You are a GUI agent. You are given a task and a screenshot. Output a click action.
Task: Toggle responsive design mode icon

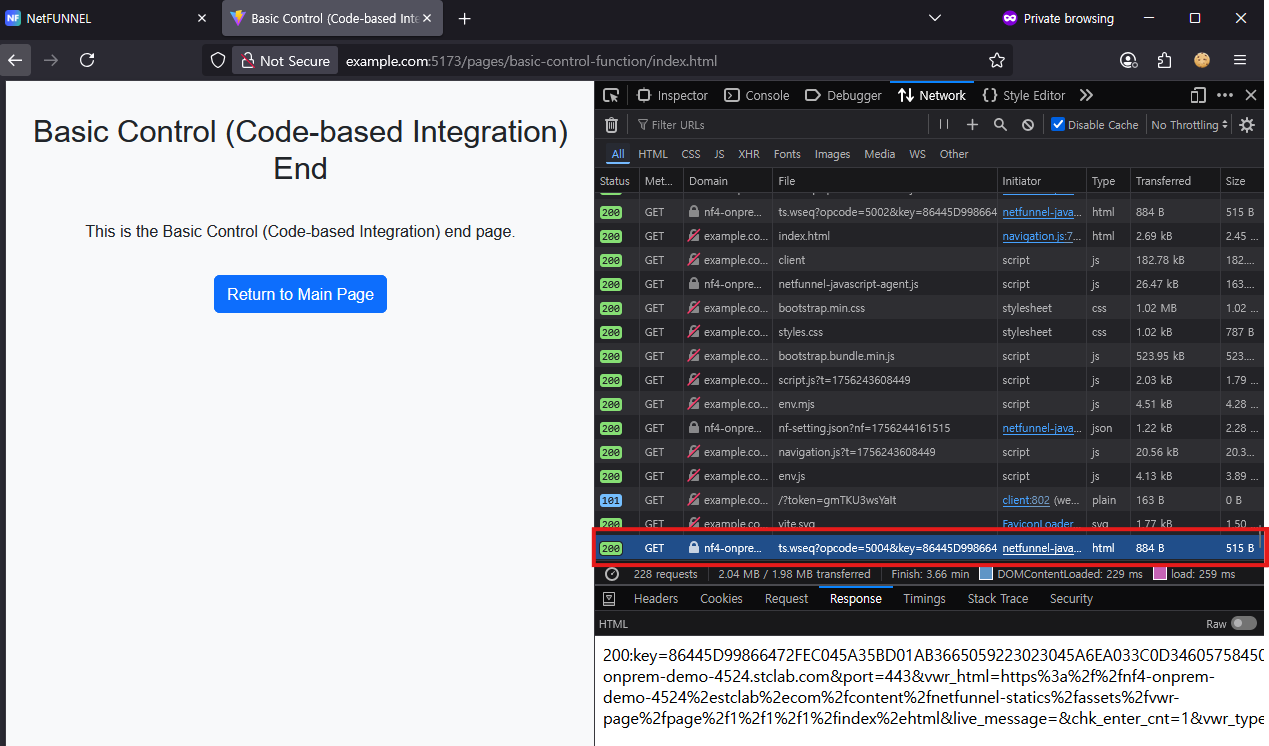tap(1198, 95)
